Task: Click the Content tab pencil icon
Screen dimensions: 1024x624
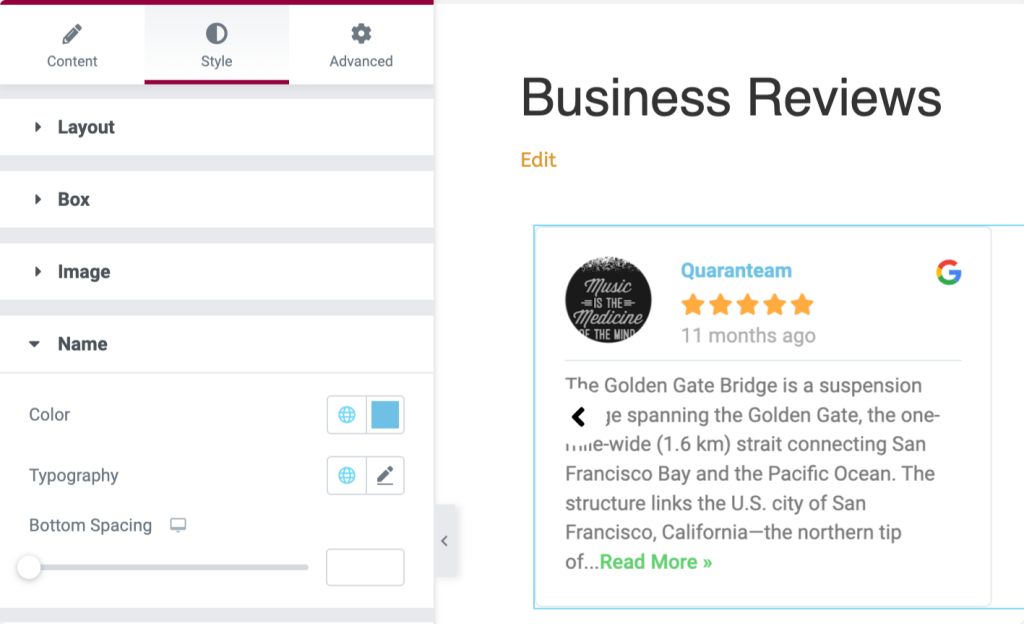Action: coord(72,35)
